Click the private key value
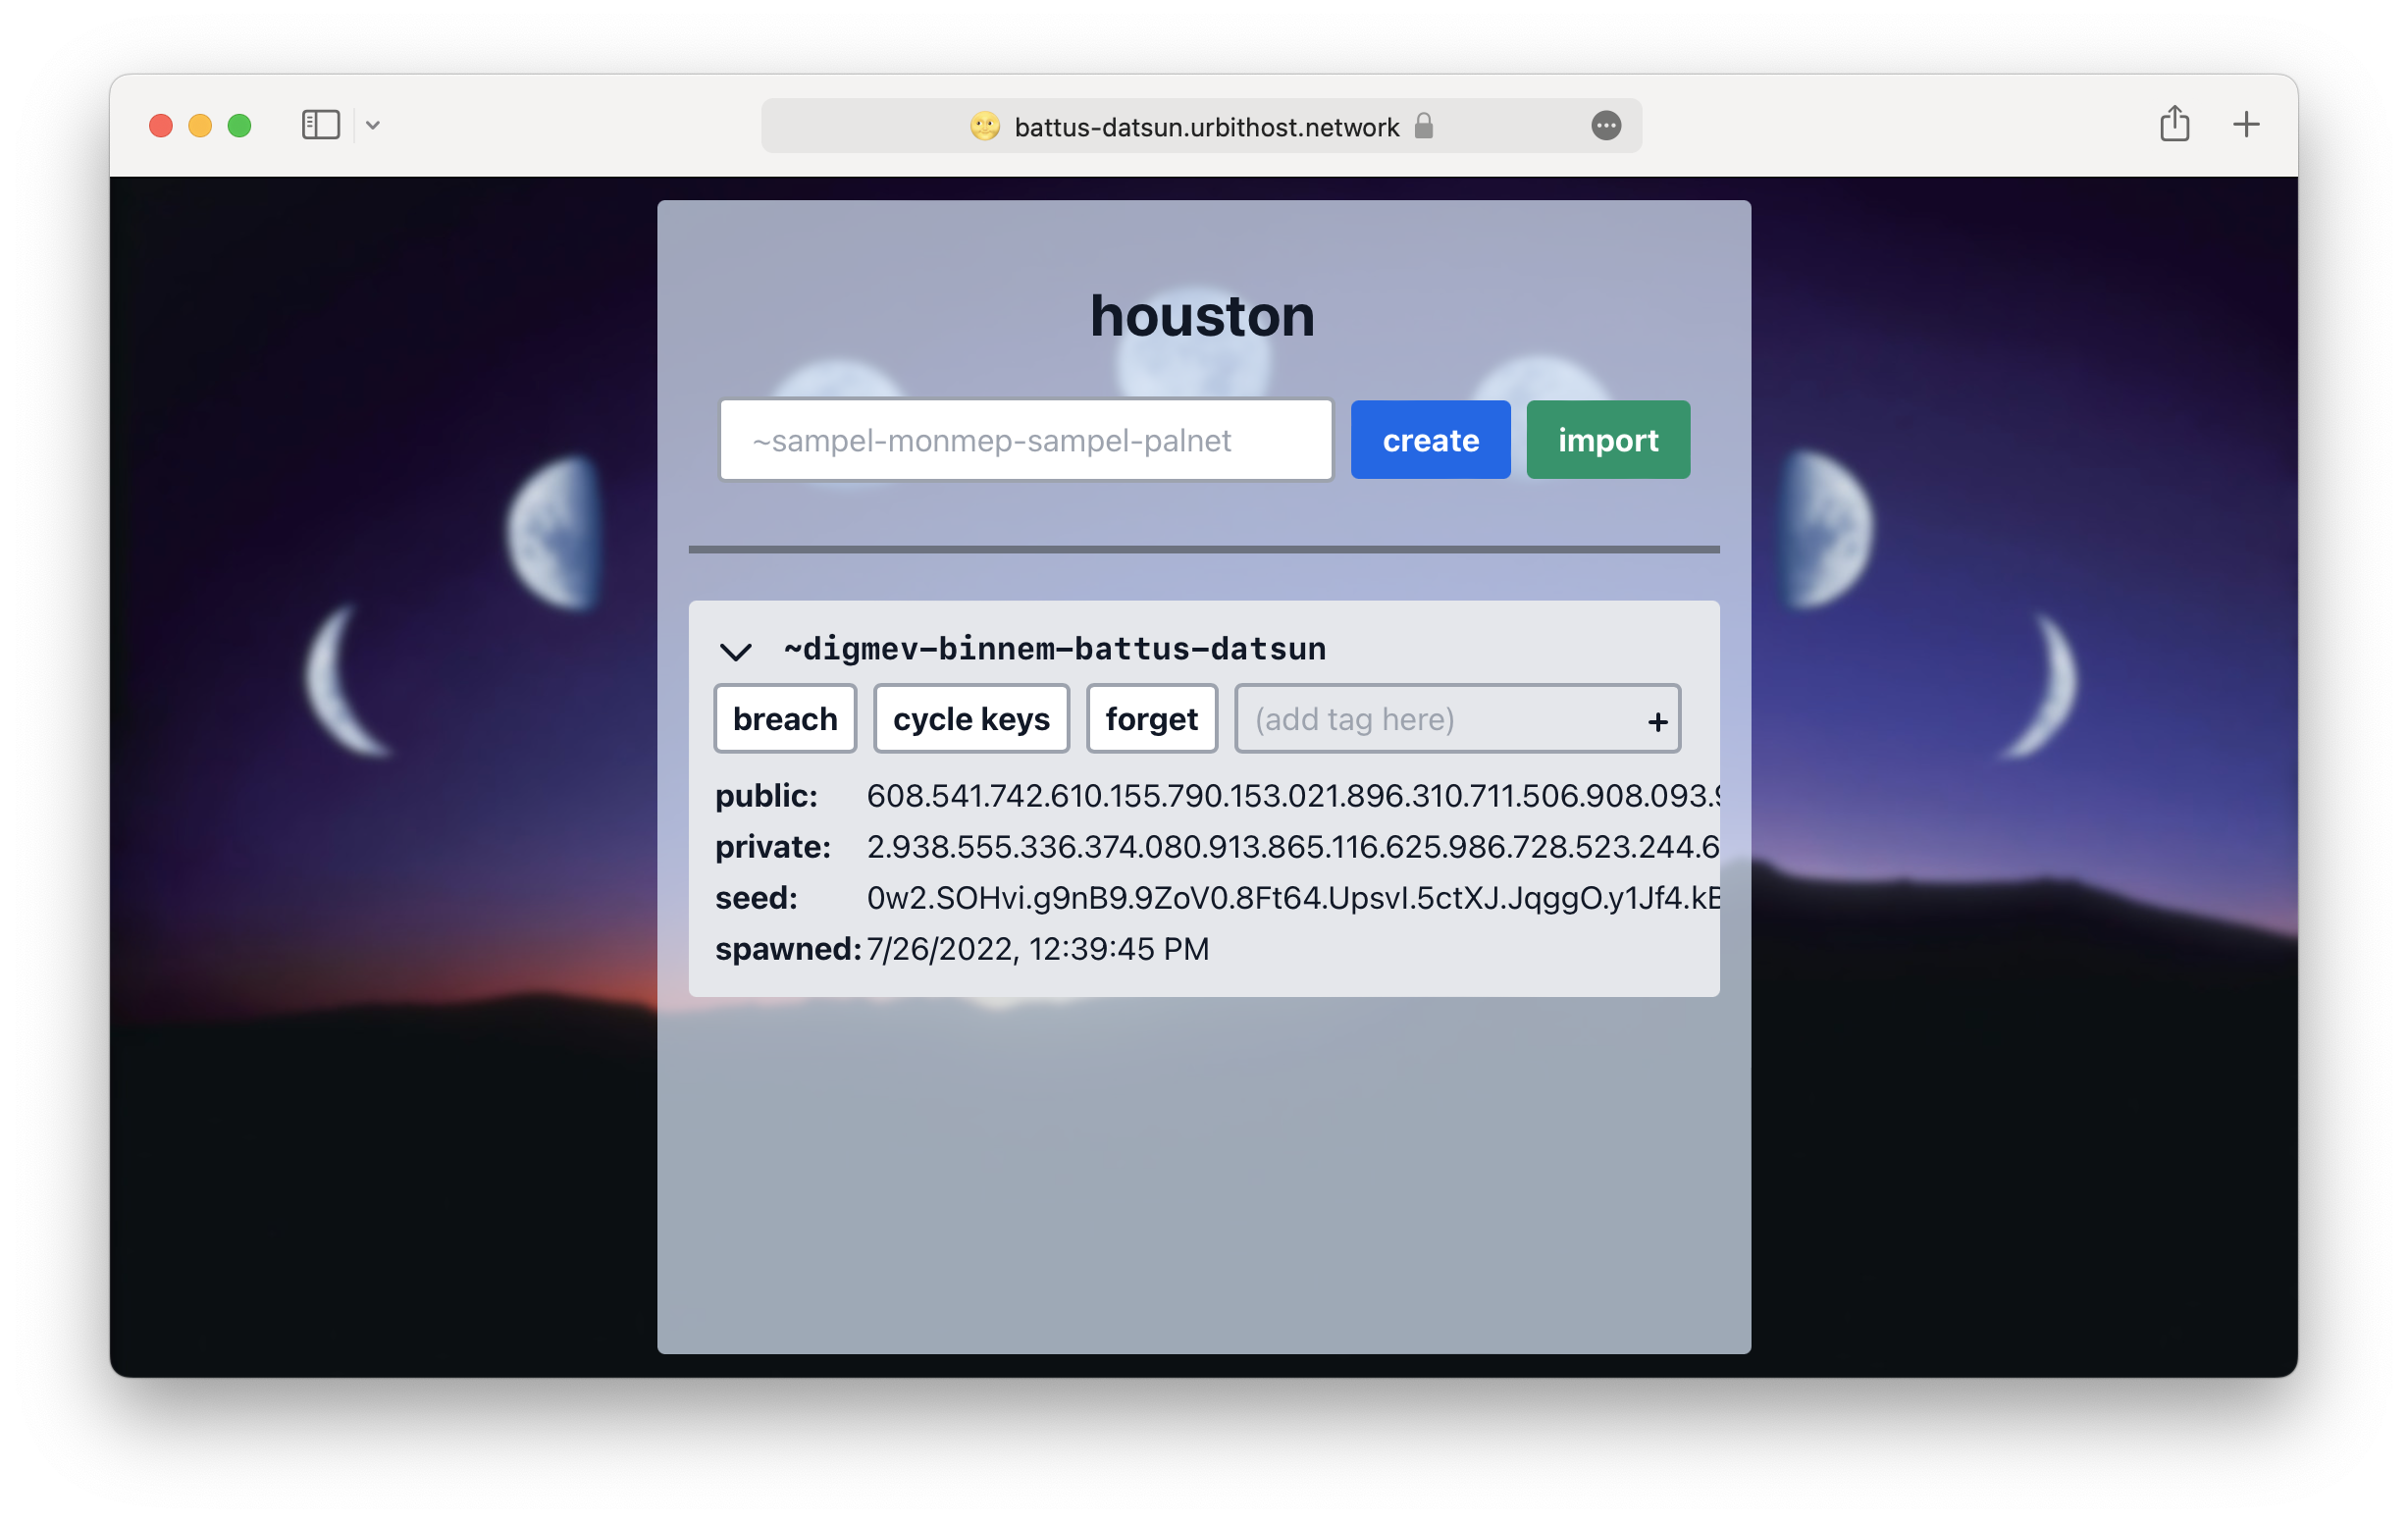2408x1523 pixels. click(1293, 847)
